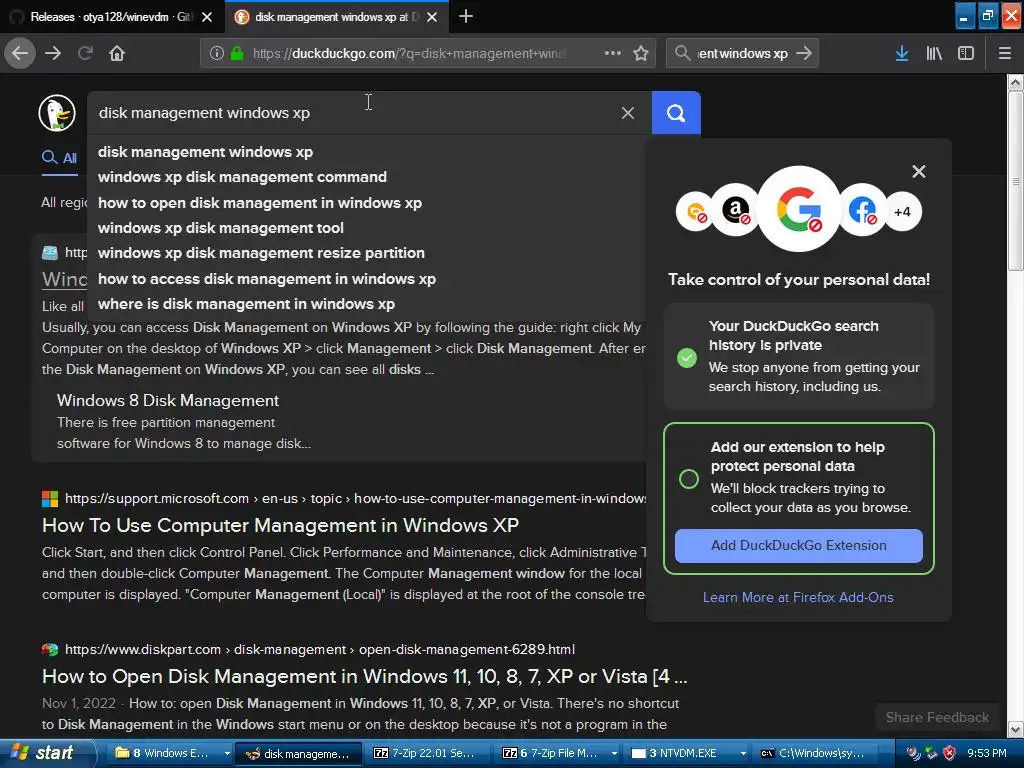The width and height of the screenshot is (1024, 768).
Task: Open the Firefox hamburger menu
Action: point(1005,53)
